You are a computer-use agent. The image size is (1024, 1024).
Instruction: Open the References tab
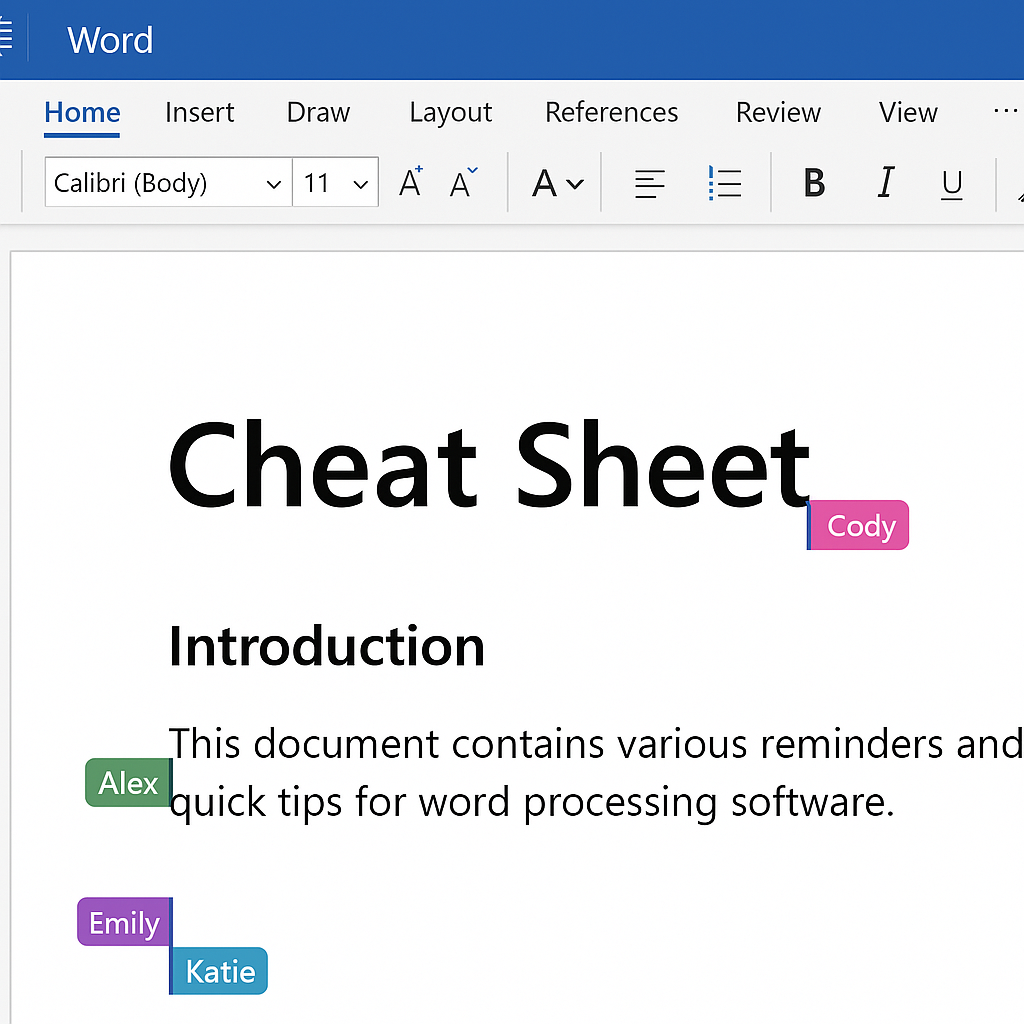click(x=611, y=112)
